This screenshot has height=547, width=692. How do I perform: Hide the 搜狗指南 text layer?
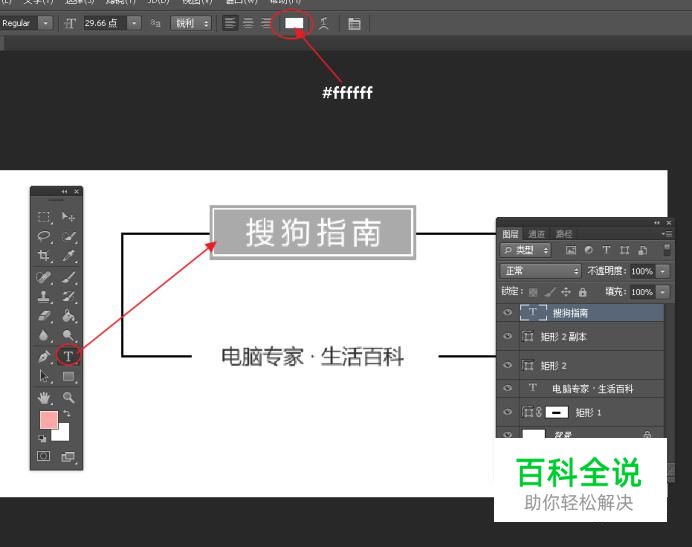508,313
